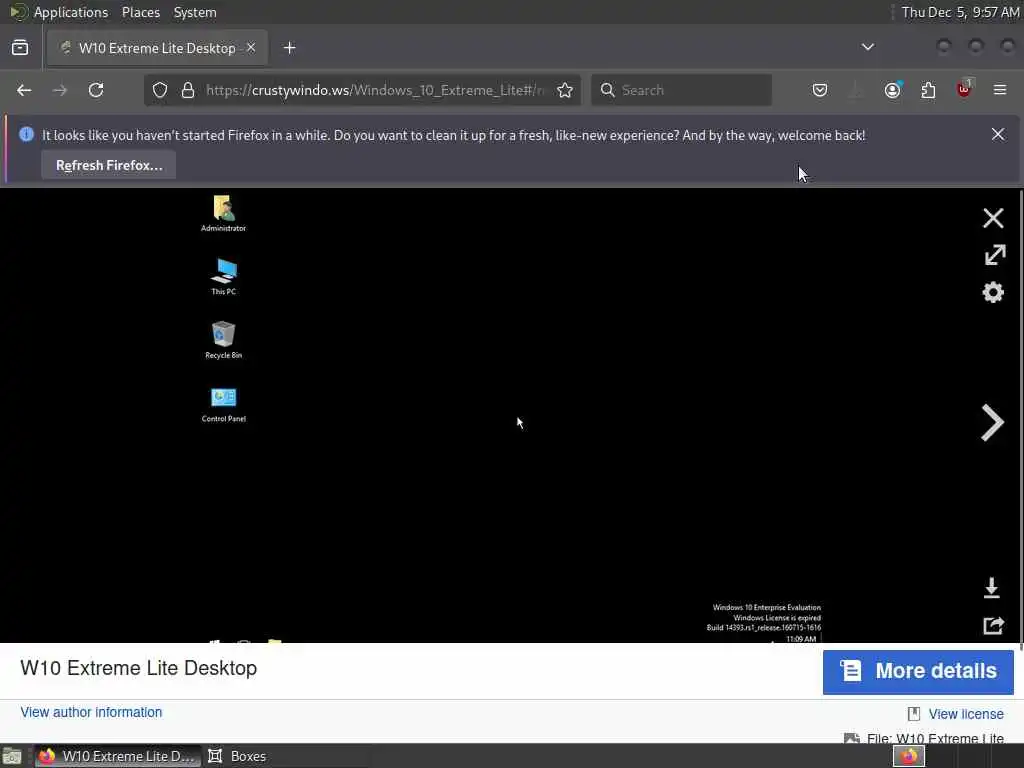Bookmark this page with the star icon
This screenshot has width=1024, height=768.
pyautogui.click(x=565, y=90)
